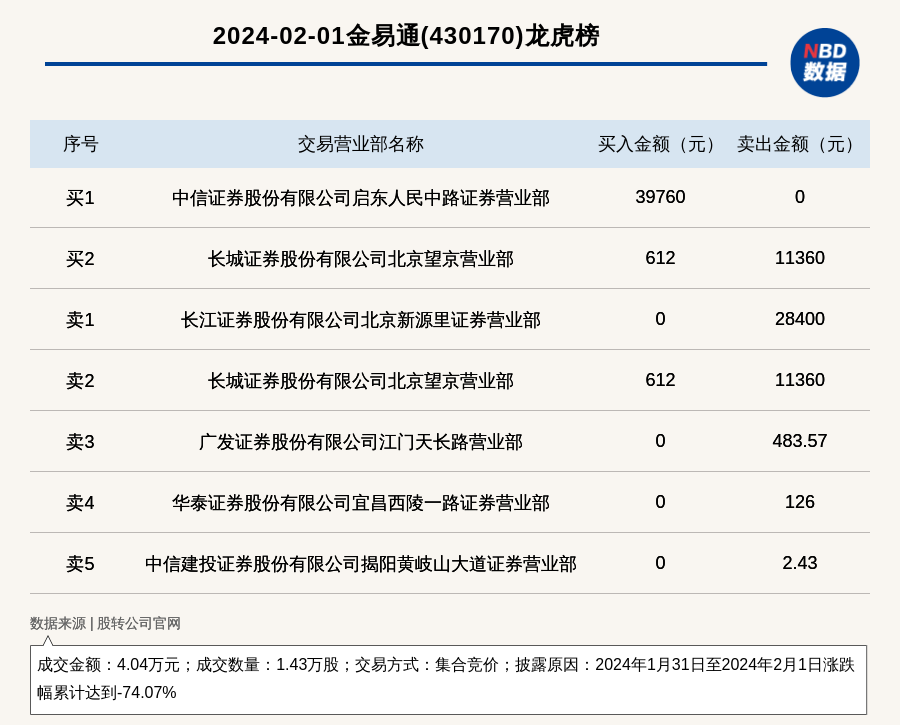Select buy amount 0 in 卖1 row
This screenshot has height=725, width=900.
point(660,319)
